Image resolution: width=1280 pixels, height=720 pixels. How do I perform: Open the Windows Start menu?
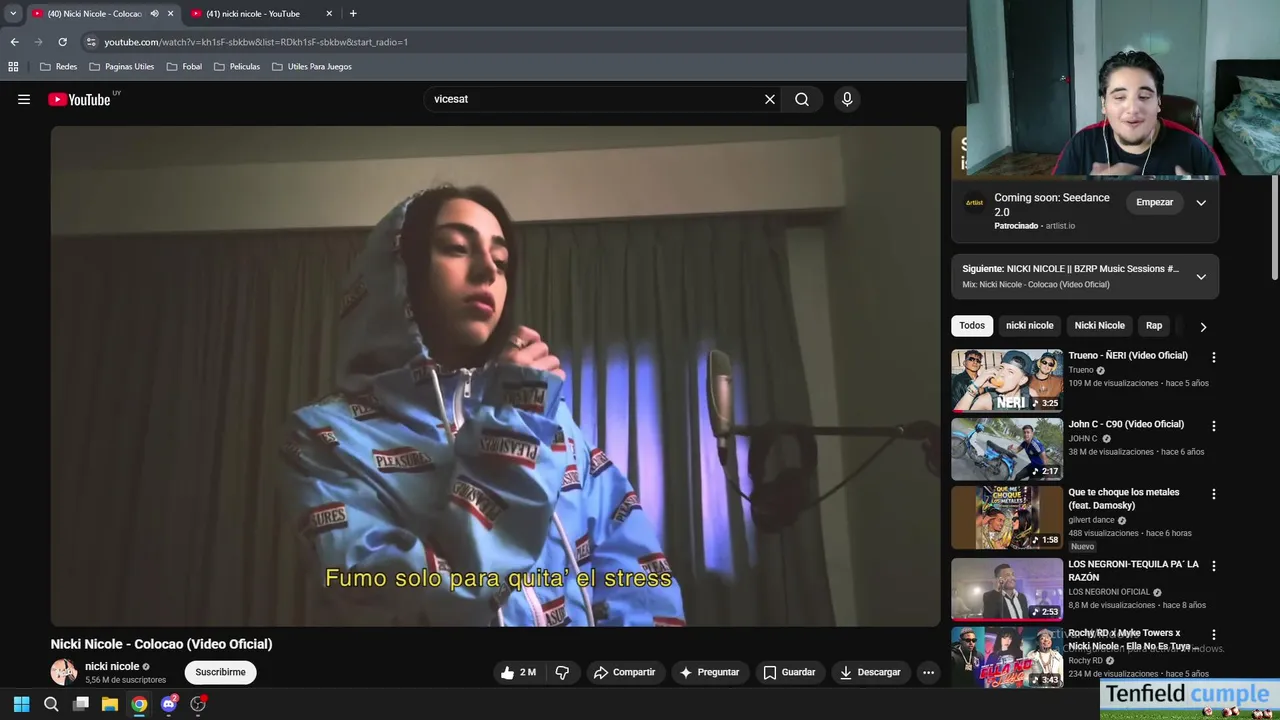click(x=22, y=704)
